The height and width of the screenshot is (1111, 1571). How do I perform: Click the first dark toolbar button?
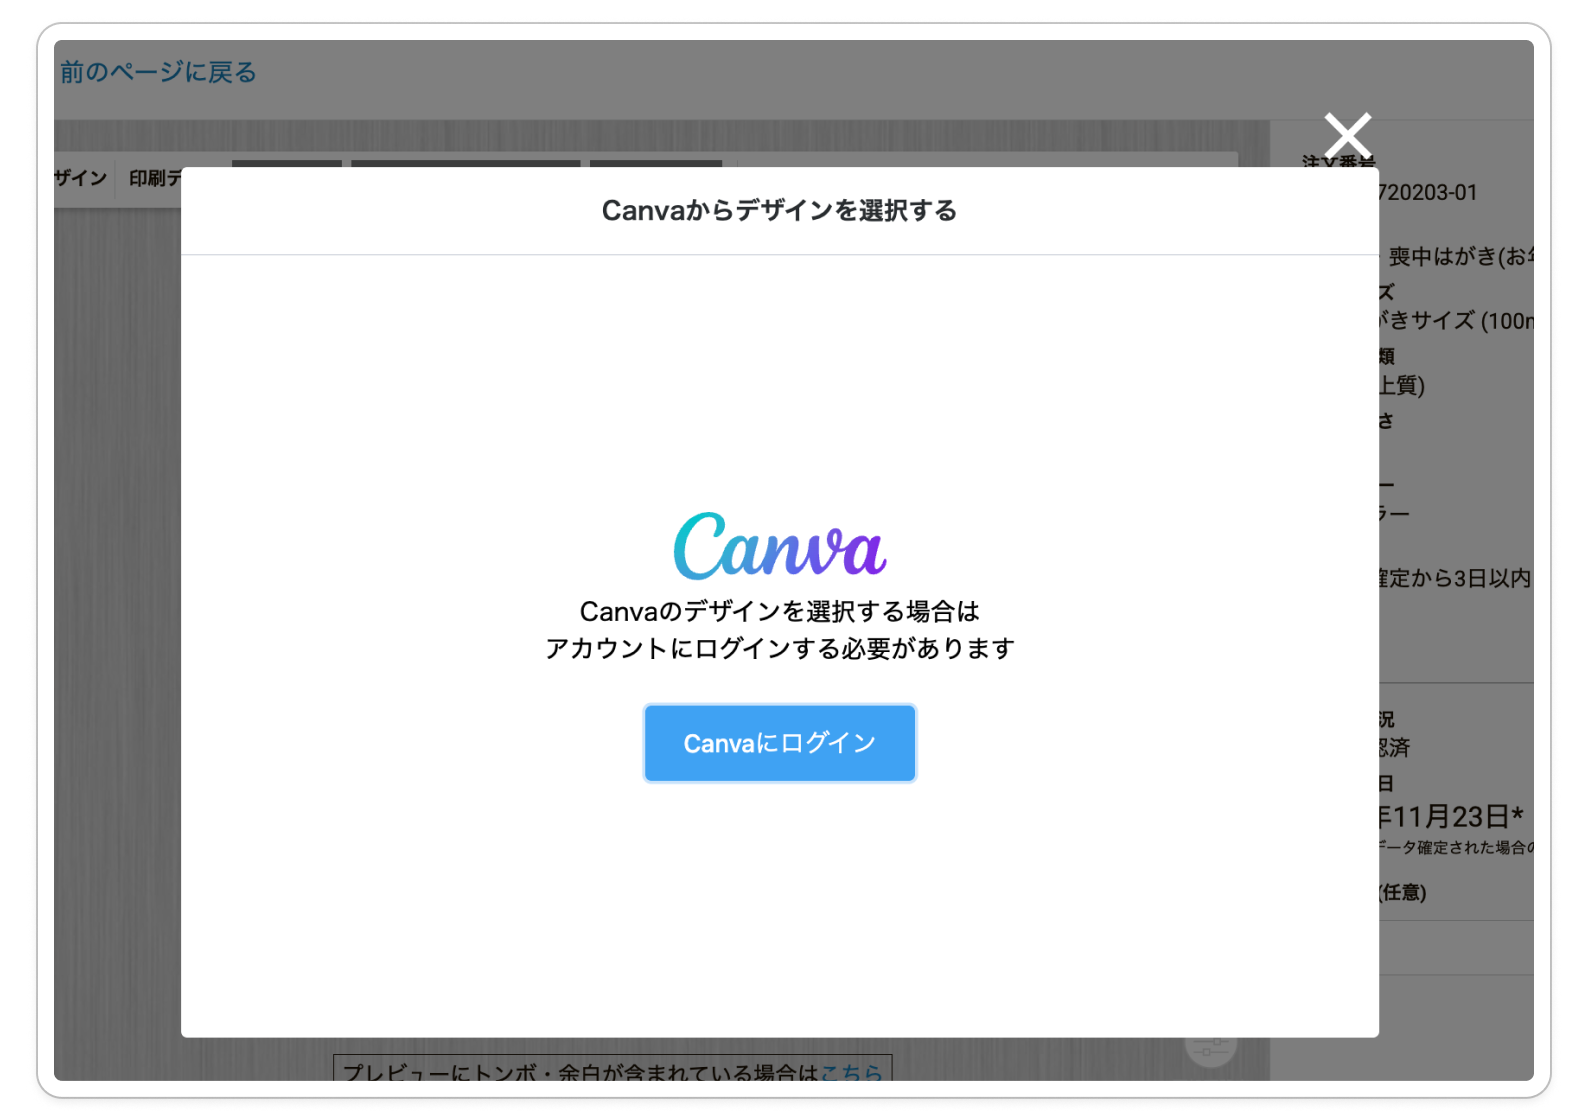[x=287, y=163]
